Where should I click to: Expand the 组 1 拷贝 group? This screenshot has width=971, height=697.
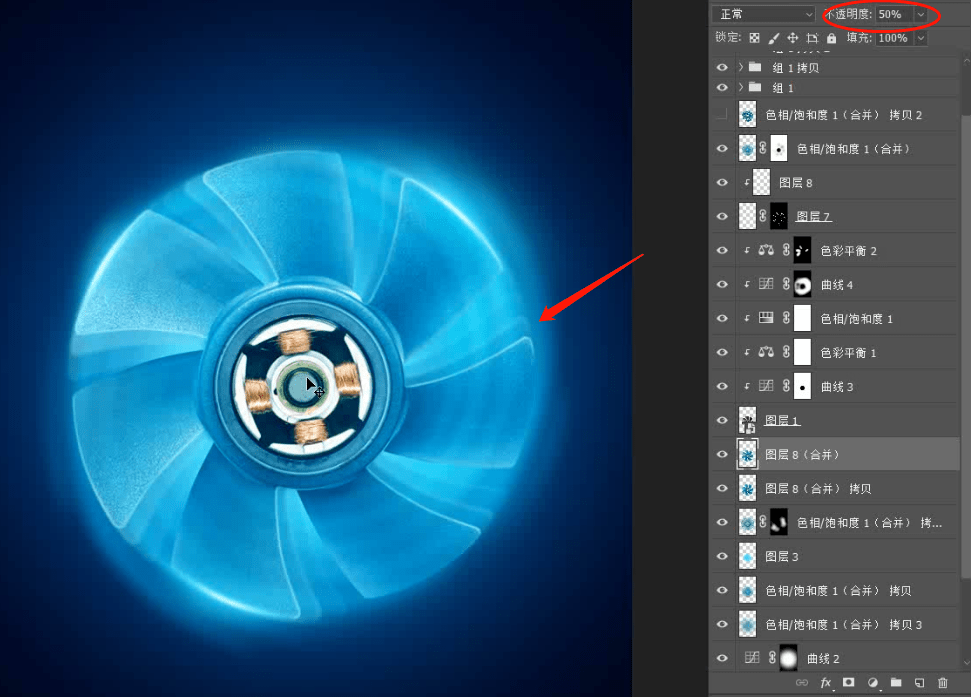pos(741,67)
